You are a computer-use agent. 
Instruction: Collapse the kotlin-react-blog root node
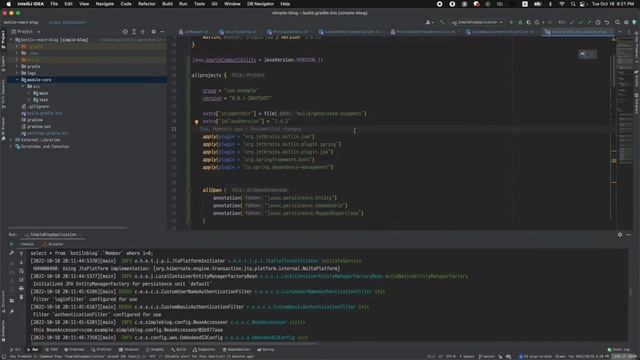11,40
